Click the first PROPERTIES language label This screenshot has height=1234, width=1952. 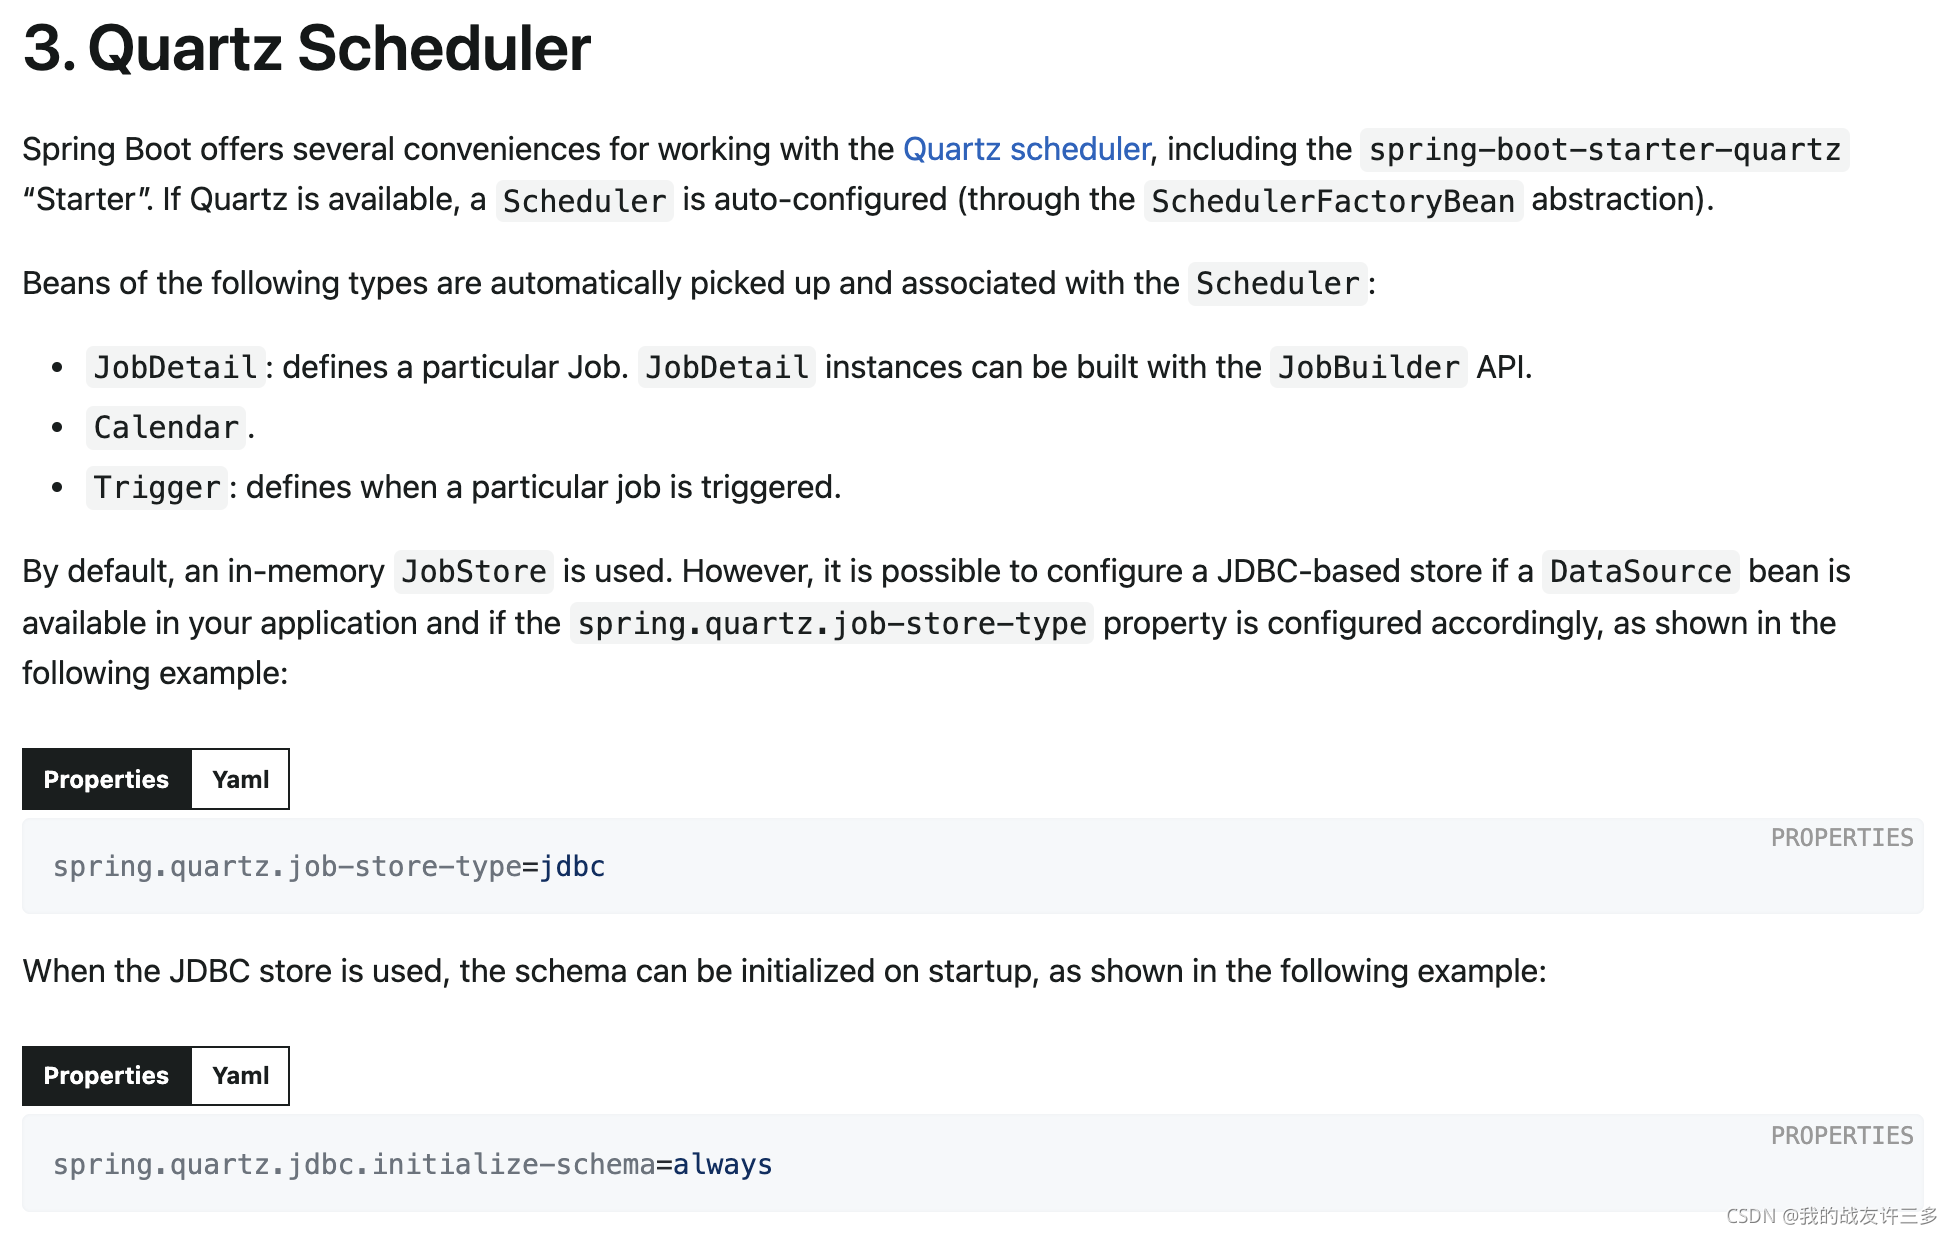[1841, 838]
